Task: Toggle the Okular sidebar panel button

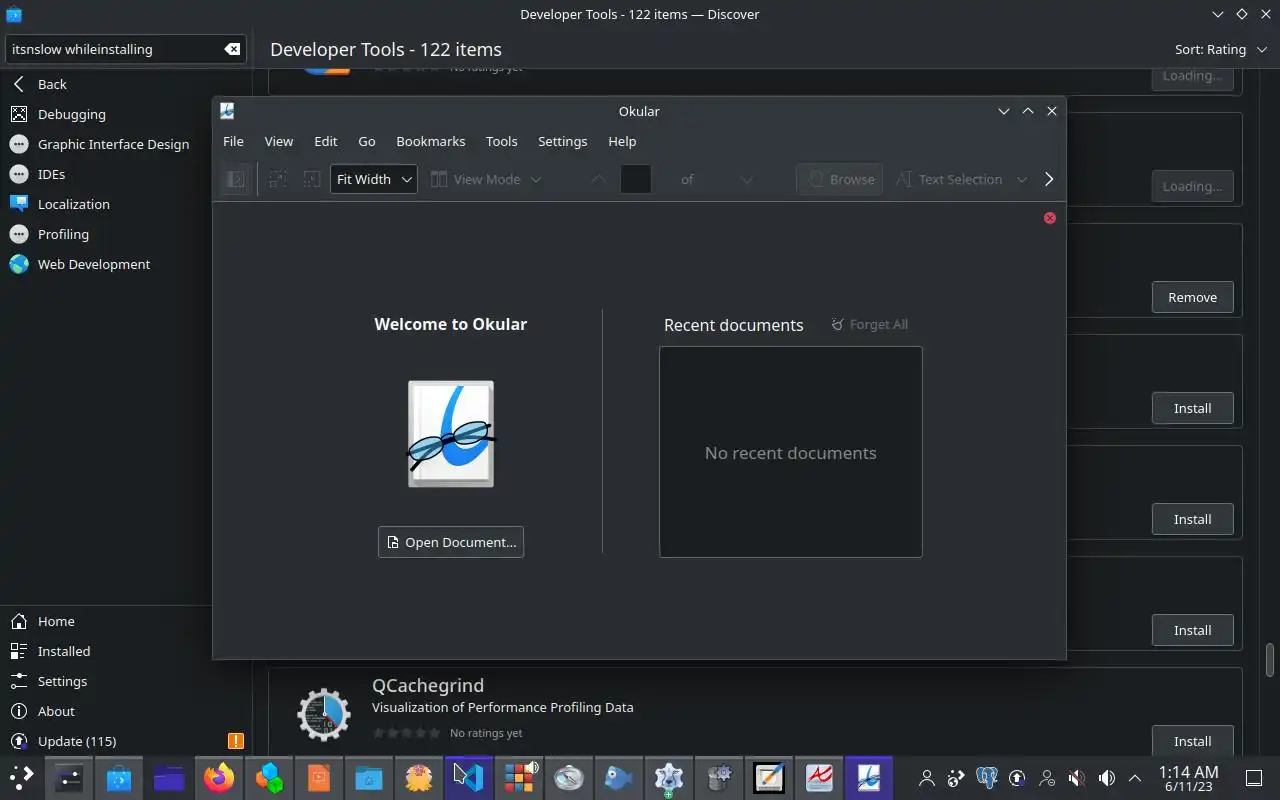Action: pos(236,179)
